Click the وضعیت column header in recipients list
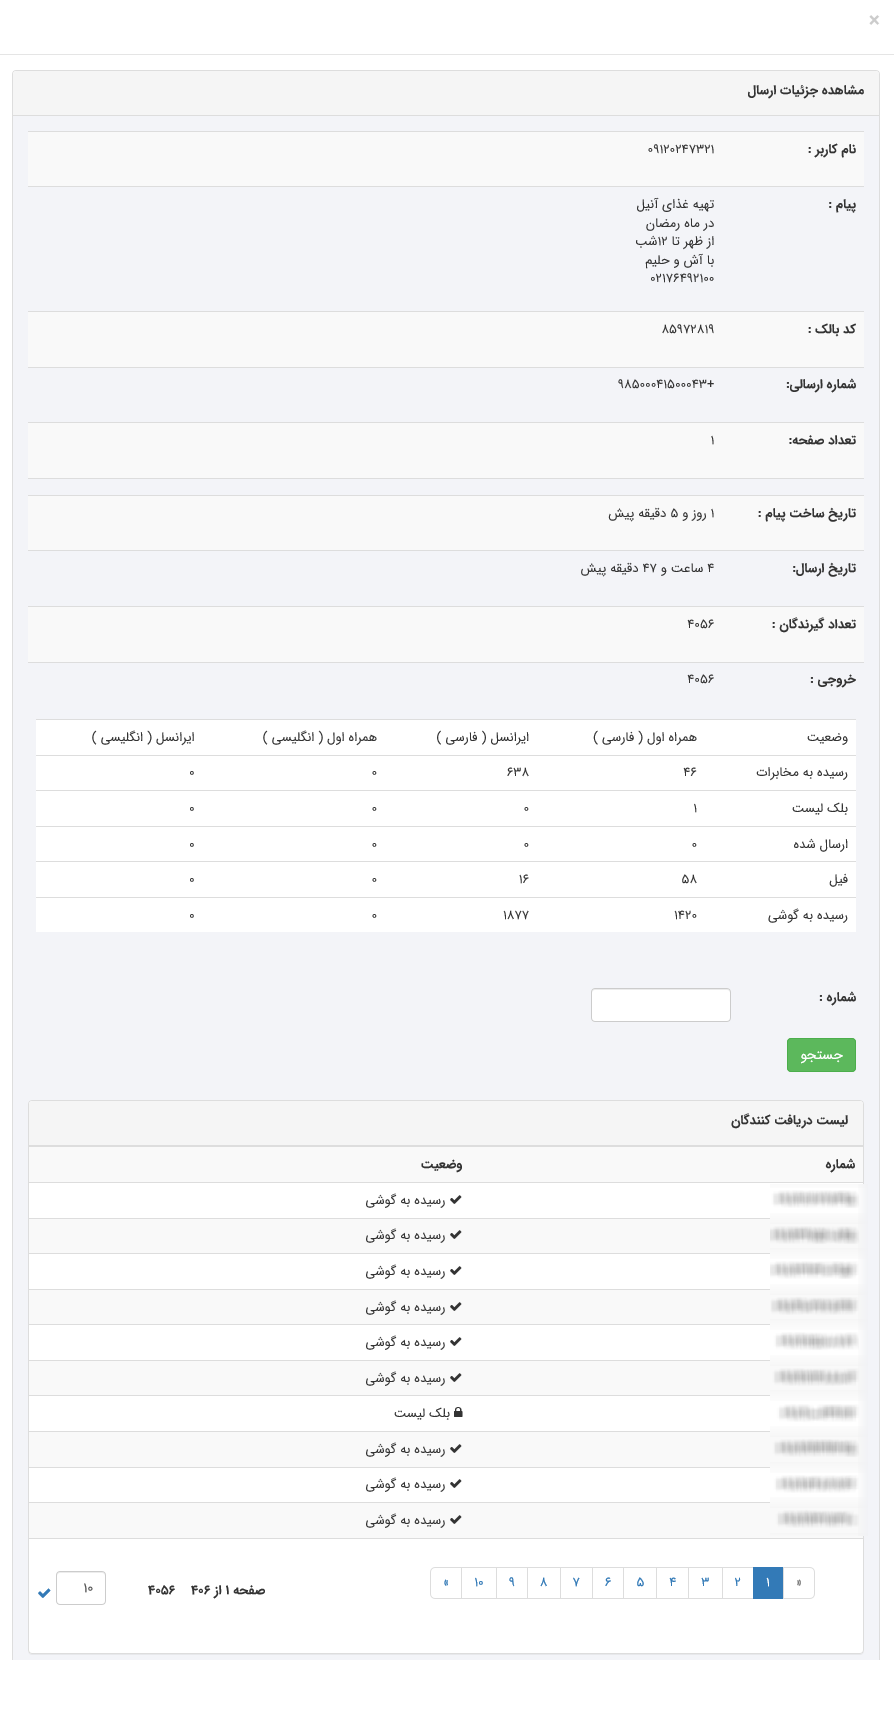This screenshot has width=894, height=1722. point(441,1164)
